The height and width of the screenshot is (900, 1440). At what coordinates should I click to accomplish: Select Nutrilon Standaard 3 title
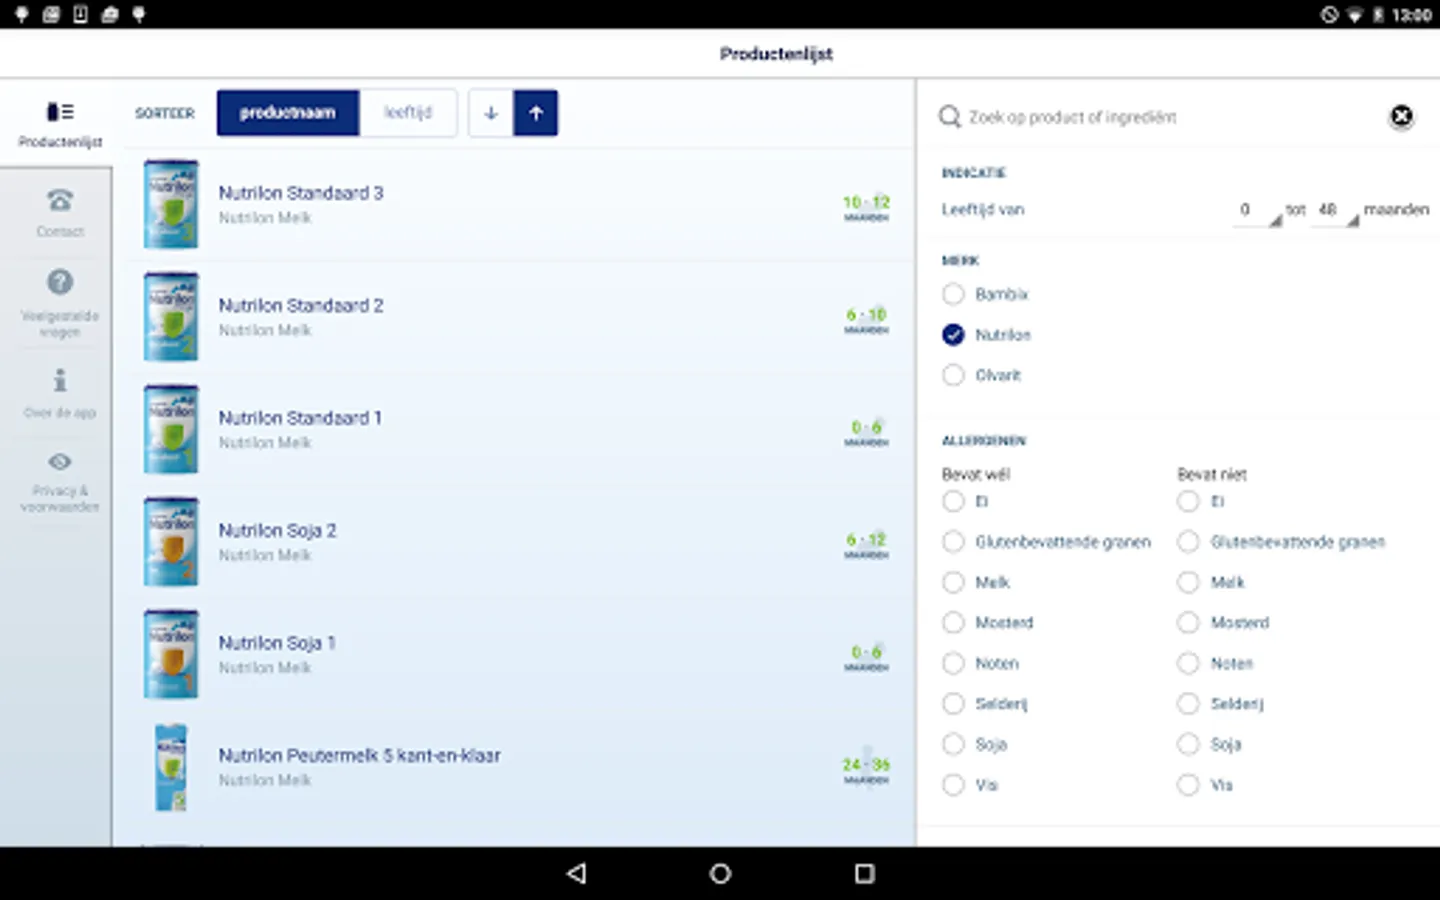pyautogui.click(x=301, y=193)
